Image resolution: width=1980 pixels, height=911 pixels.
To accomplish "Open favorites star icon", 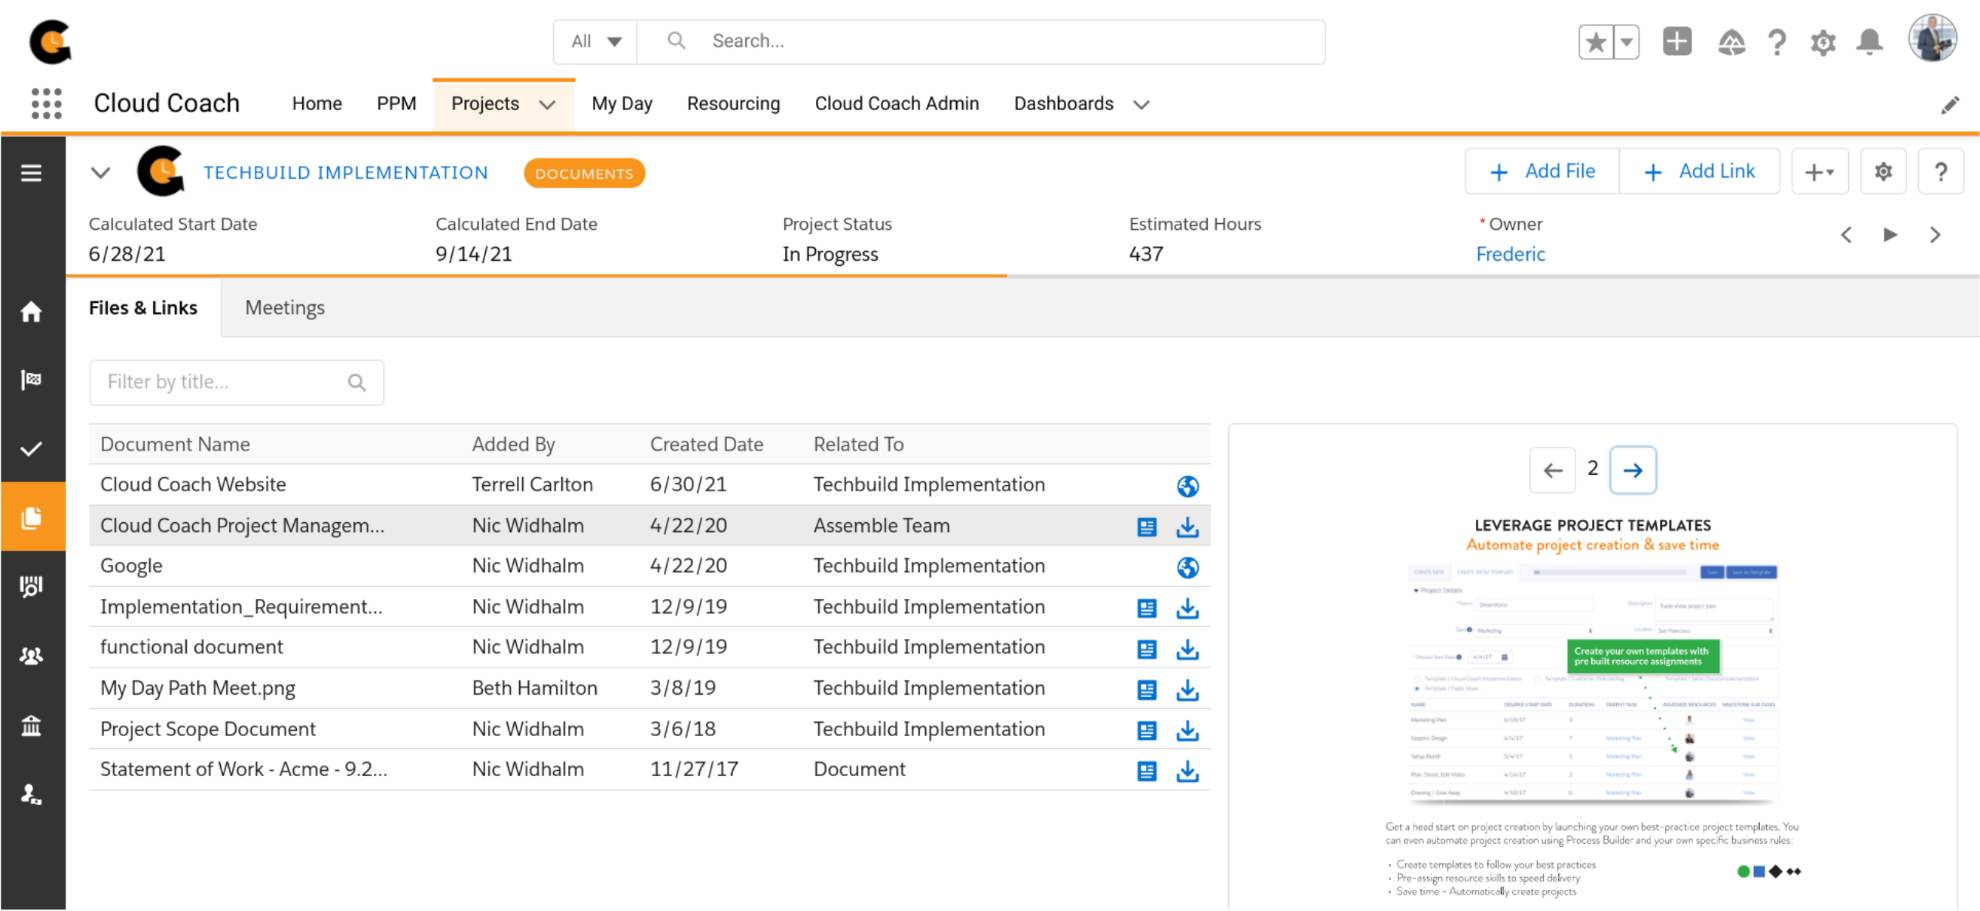I will click(x=1596, y=42).
